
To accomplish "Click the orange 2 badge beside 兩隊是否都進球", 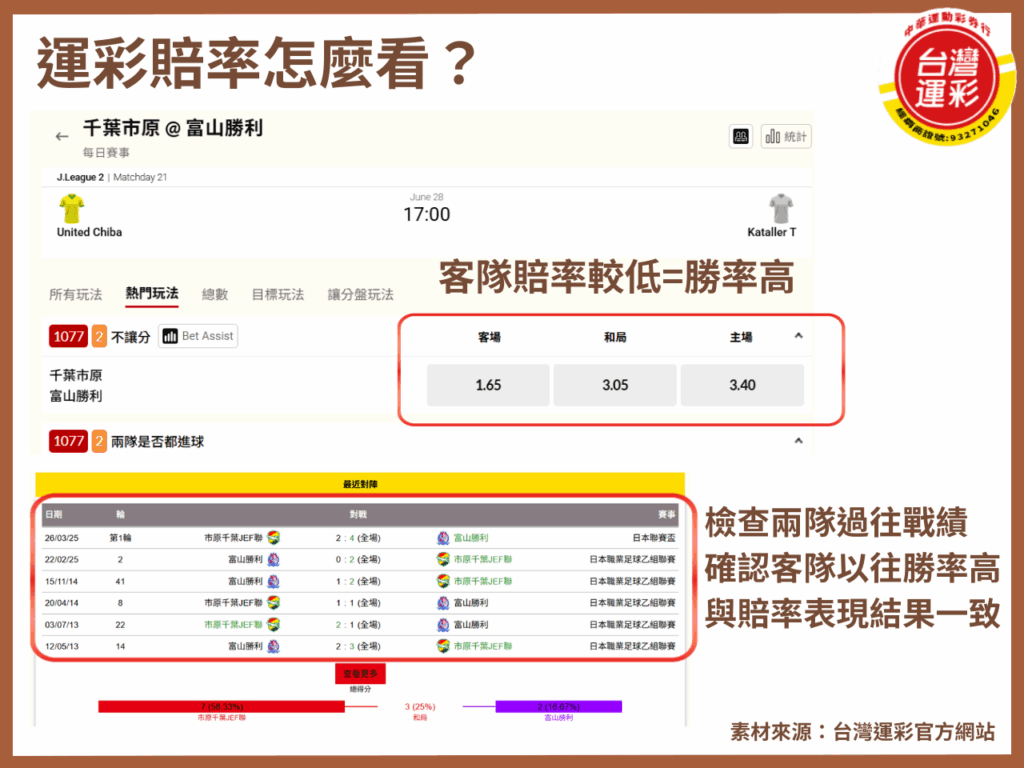I will (99, 441).
